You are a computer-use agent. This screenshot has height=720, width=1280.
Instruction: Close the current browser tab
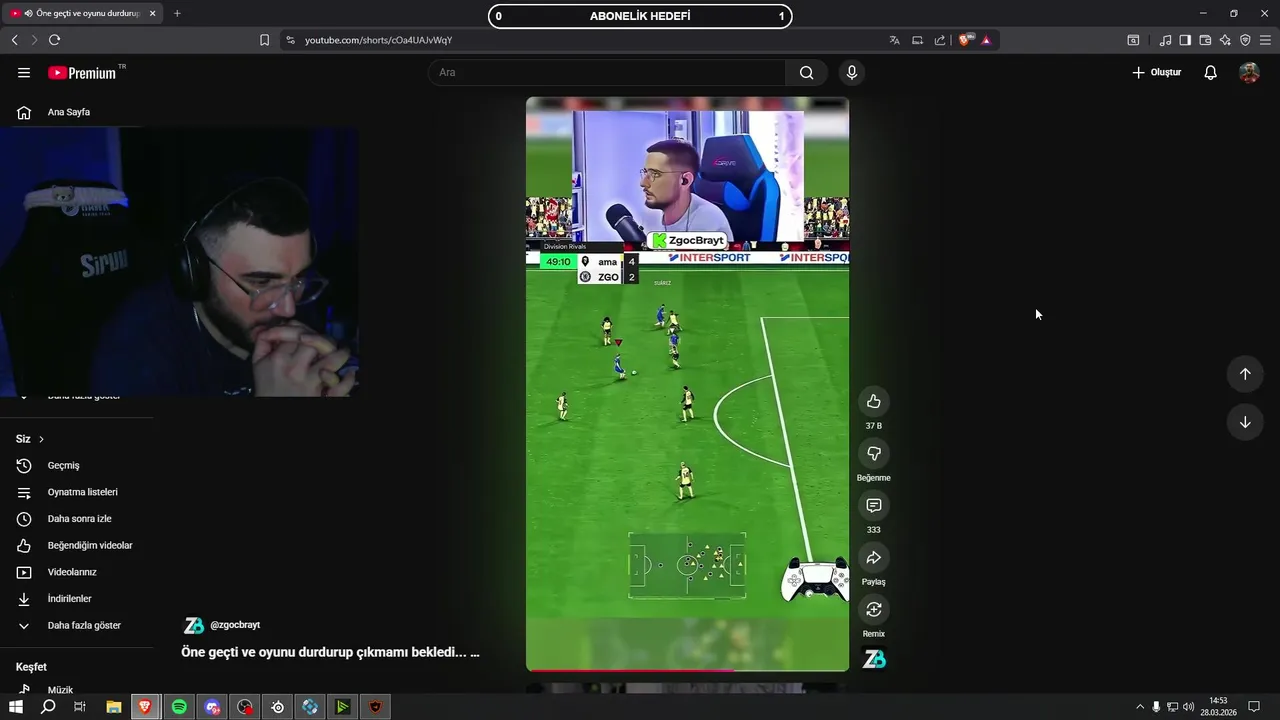pyautogui.click(x=153, y=13)
